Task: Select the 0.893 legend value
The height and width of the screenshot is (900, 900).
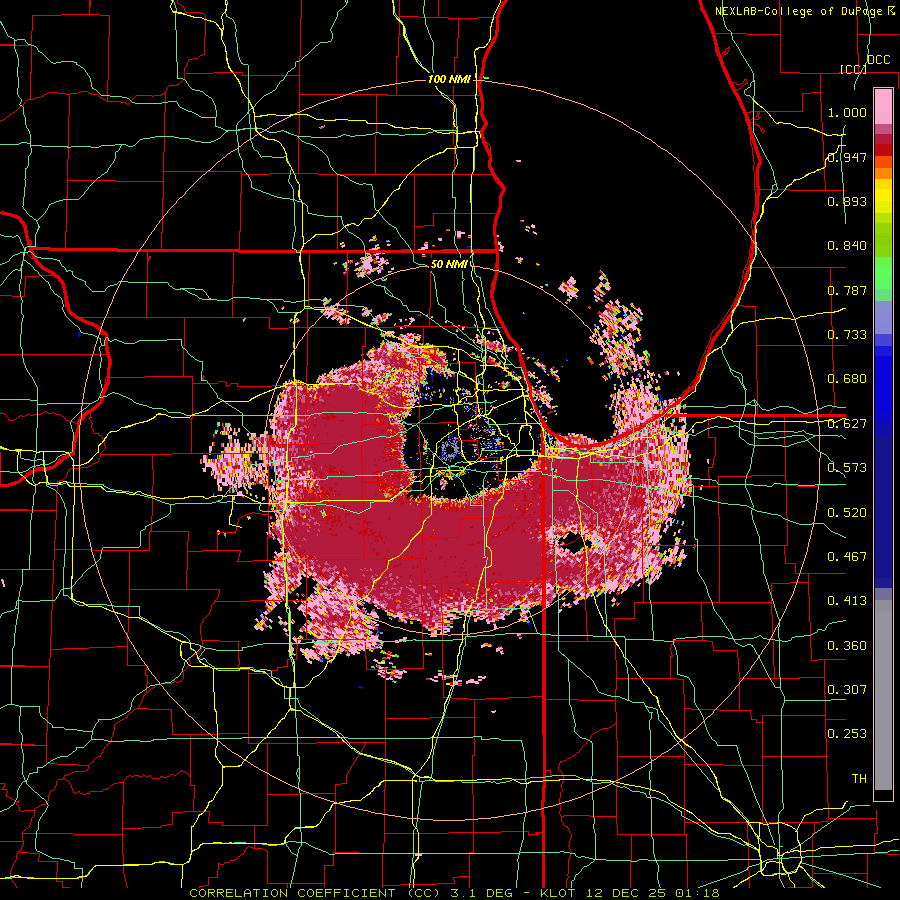Action: tap(847, 201)
